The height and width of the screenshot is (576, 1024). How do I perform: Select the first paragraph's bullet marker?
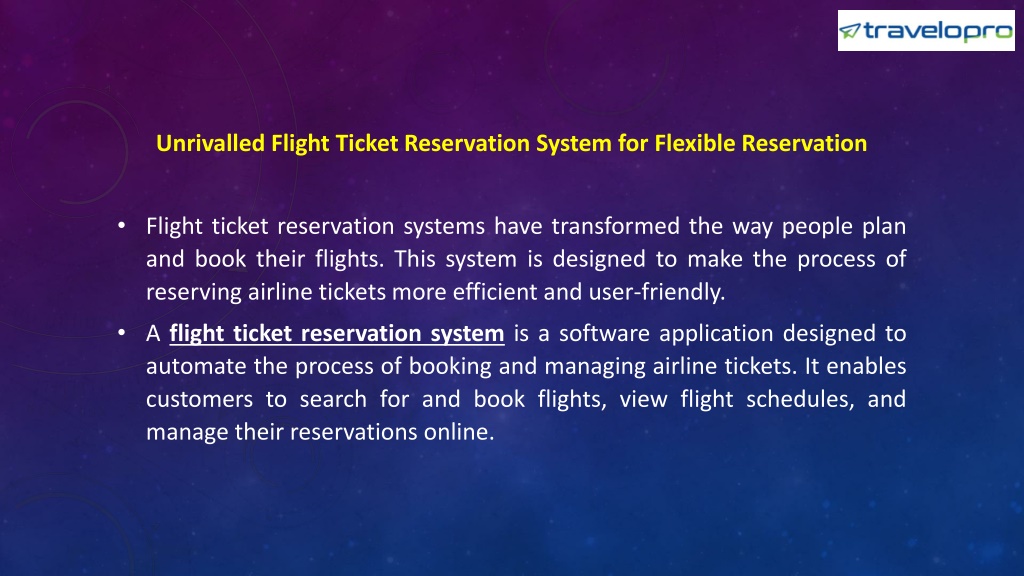(x=121, y=226)
